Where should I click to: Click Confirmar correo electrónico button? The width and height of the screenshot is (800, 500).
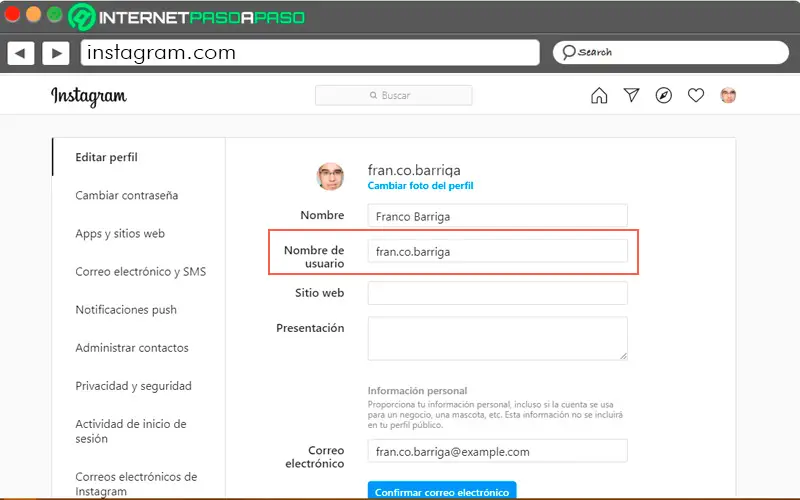(442, 491)
